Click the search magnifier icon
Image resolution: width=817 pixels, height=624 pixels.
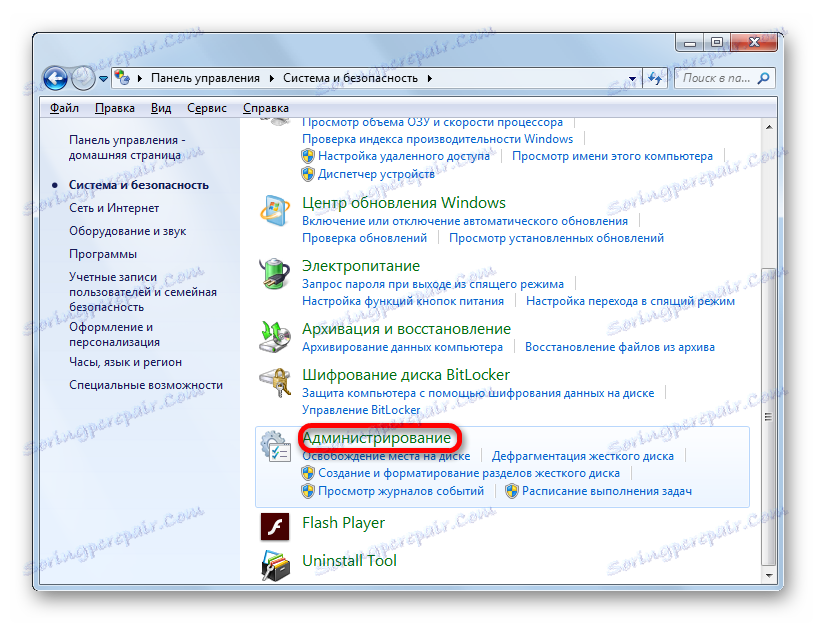(x=763, y=79)
